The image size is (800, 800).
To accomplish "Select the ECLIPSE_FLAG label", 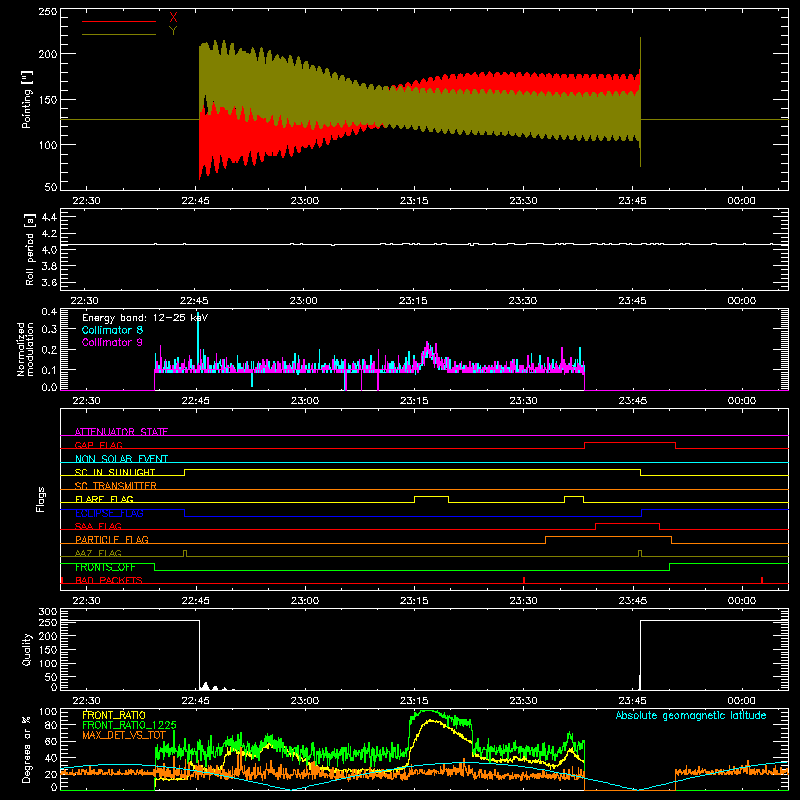I will [109, 513].
